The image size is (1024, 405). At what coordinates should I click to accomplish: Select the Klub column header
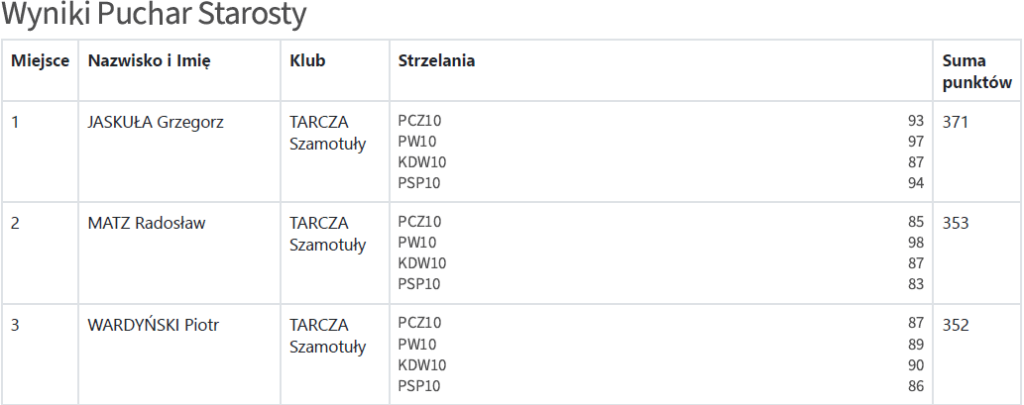pos(308,61)
